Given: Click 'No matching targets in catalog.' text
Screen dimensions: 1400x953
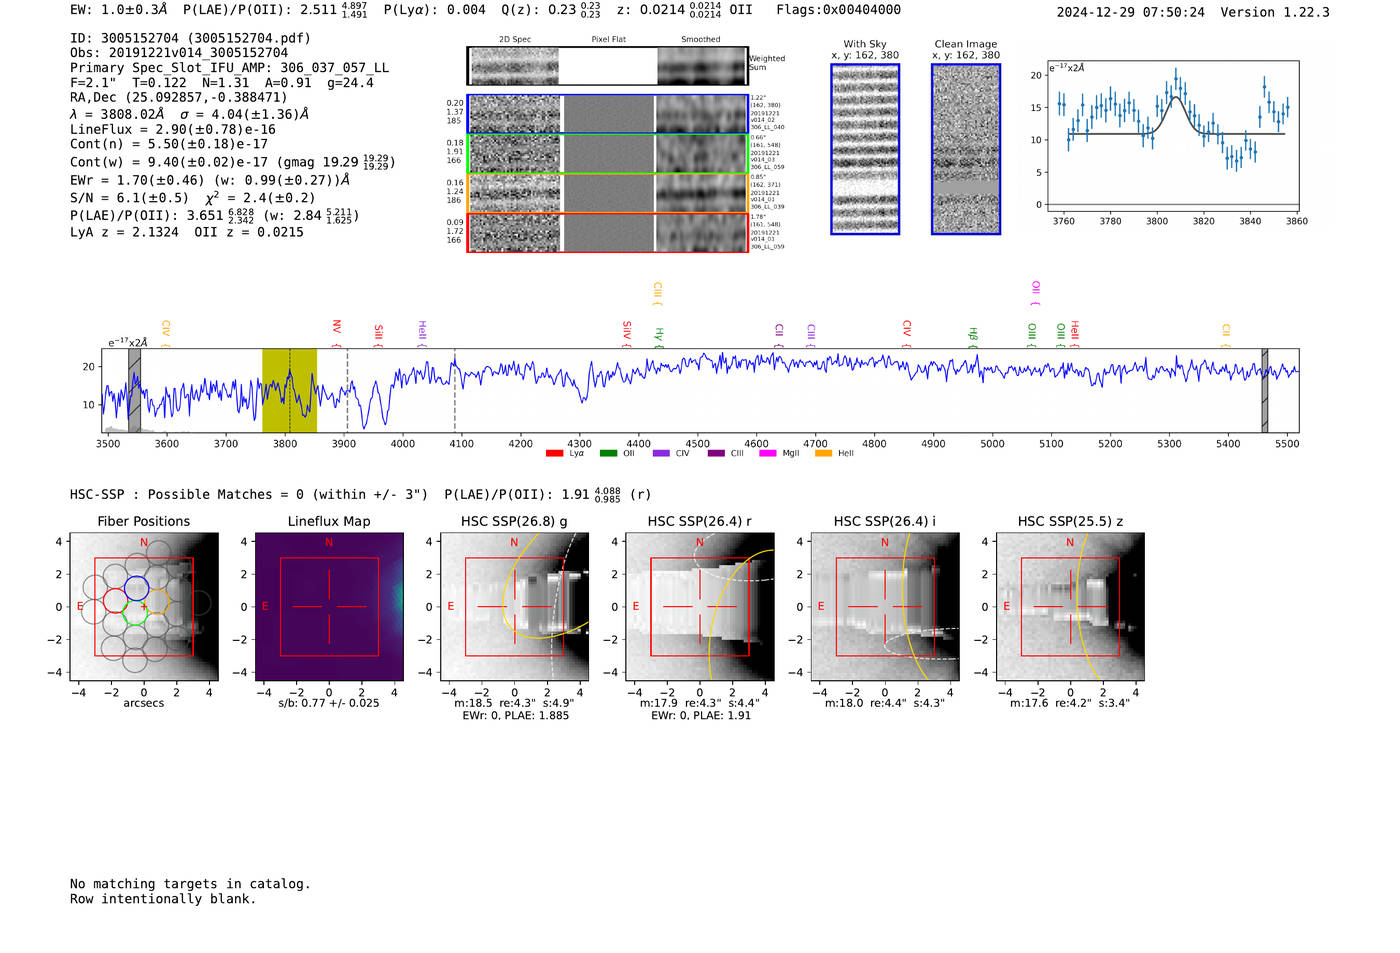Looking at the screenshot, I should (x=190, y=884).
